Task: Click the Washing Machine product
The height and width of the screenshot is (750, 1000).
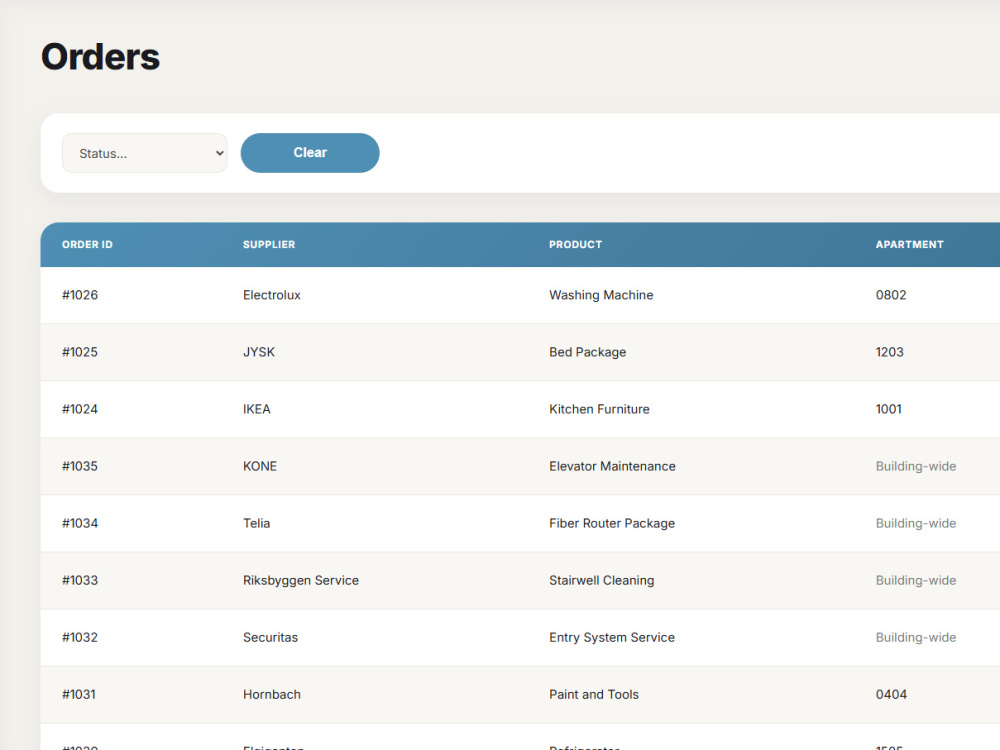Action: [601, 295]
